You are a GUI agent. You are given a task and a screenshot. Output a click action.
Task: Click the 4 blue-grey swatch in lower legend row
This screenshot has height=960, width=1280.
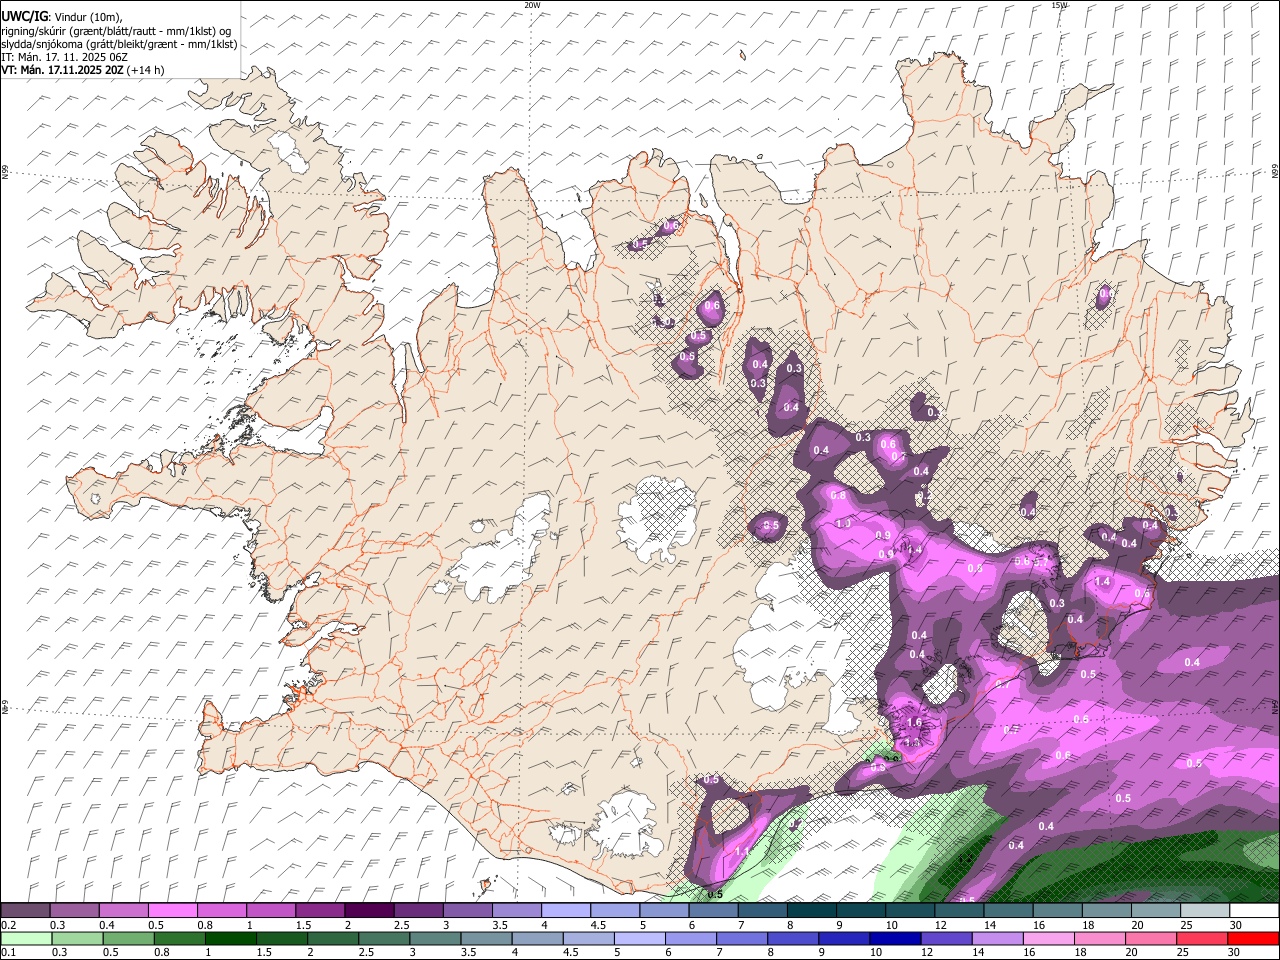point(540,938)
